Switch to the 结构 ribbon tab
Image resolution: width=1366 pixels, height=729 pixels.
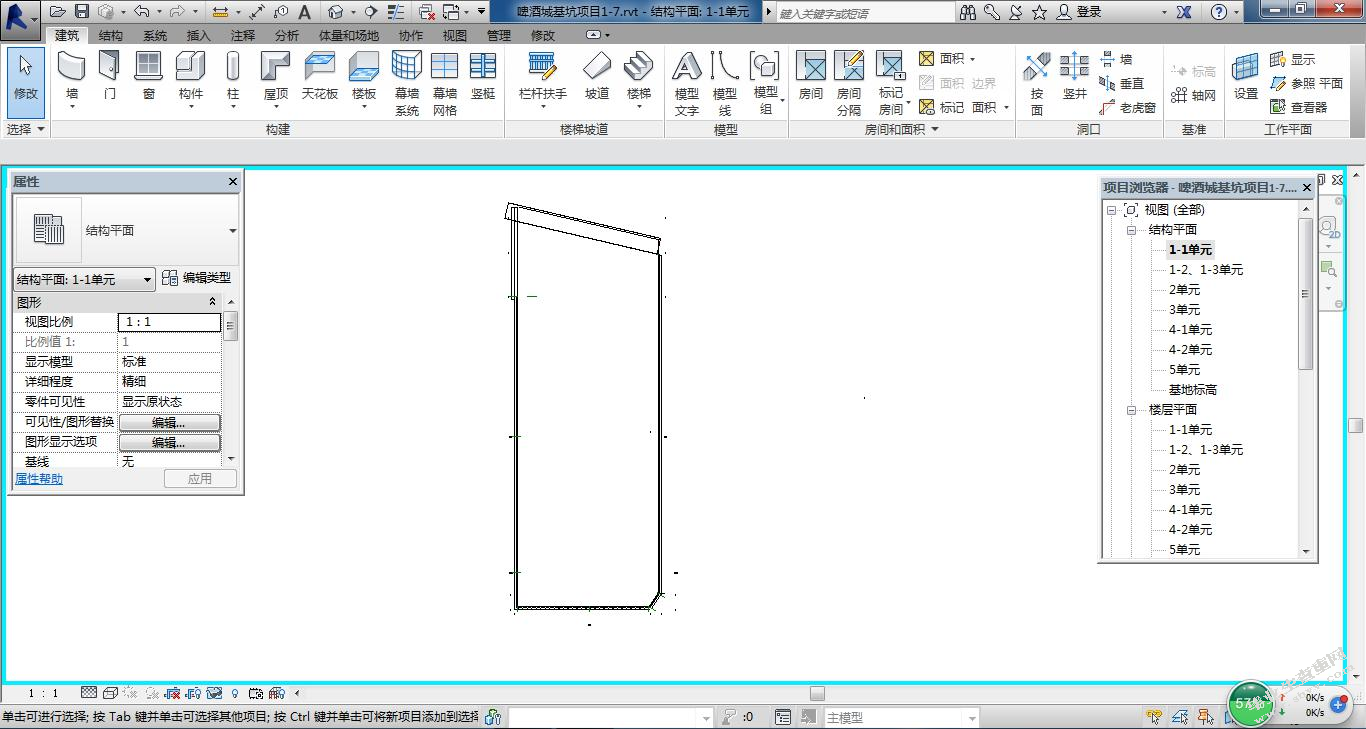tap(111, 35)
